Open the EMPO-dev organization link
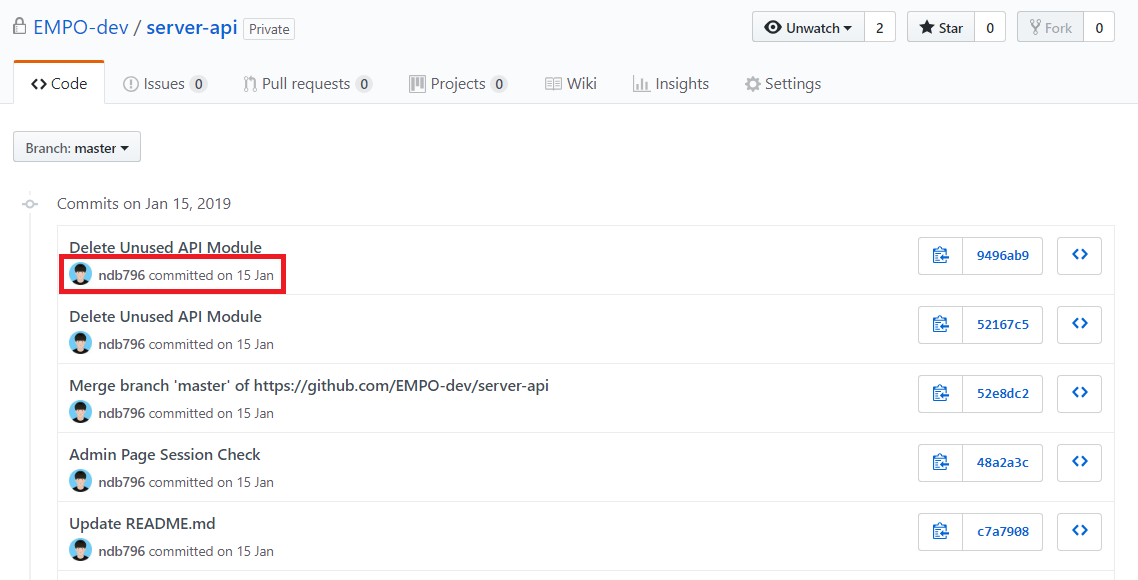 (81, 28)
